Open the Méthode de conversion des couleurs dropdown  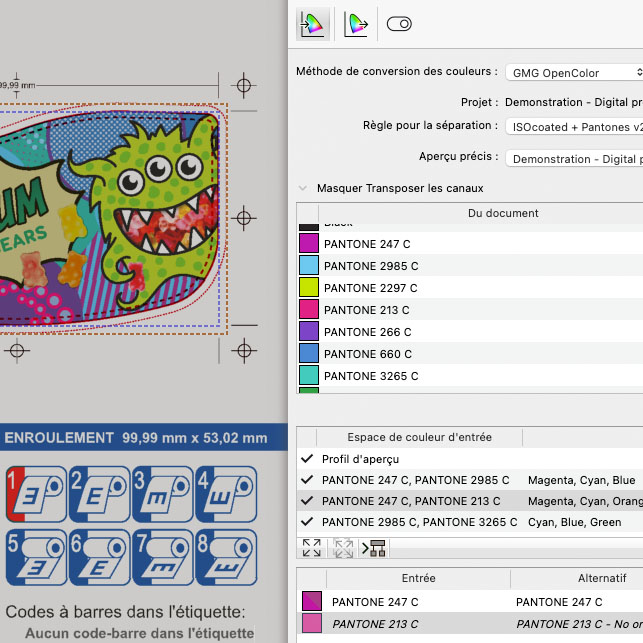(x=574, y=73)
